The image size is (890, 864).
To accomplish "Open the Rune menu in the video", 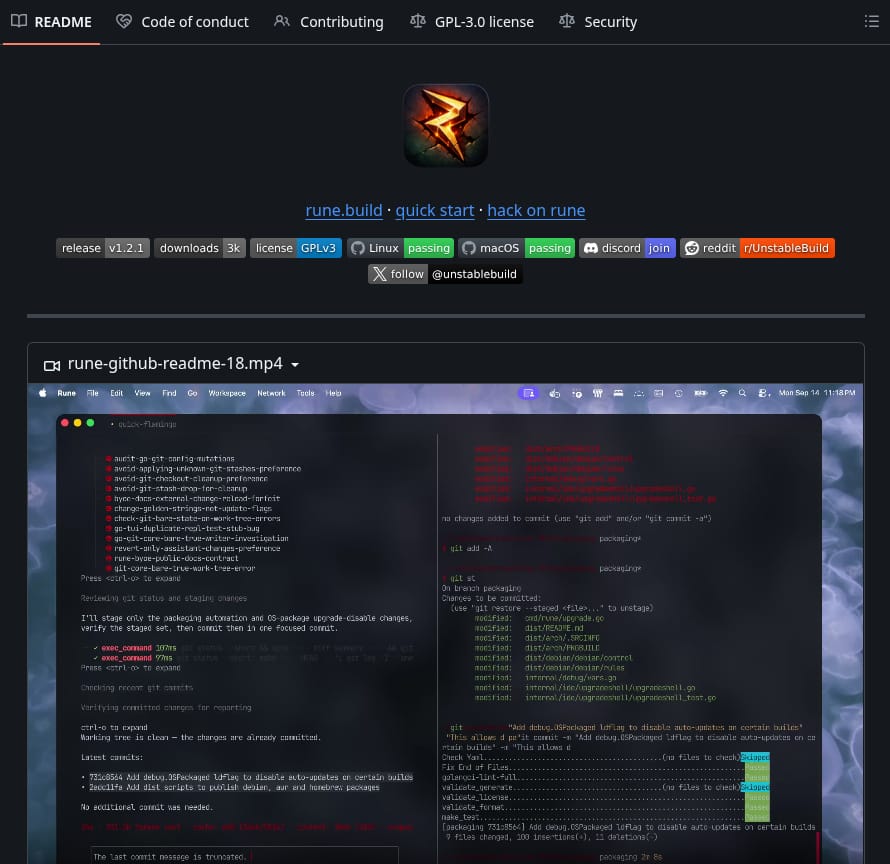I will pos(66,393).
